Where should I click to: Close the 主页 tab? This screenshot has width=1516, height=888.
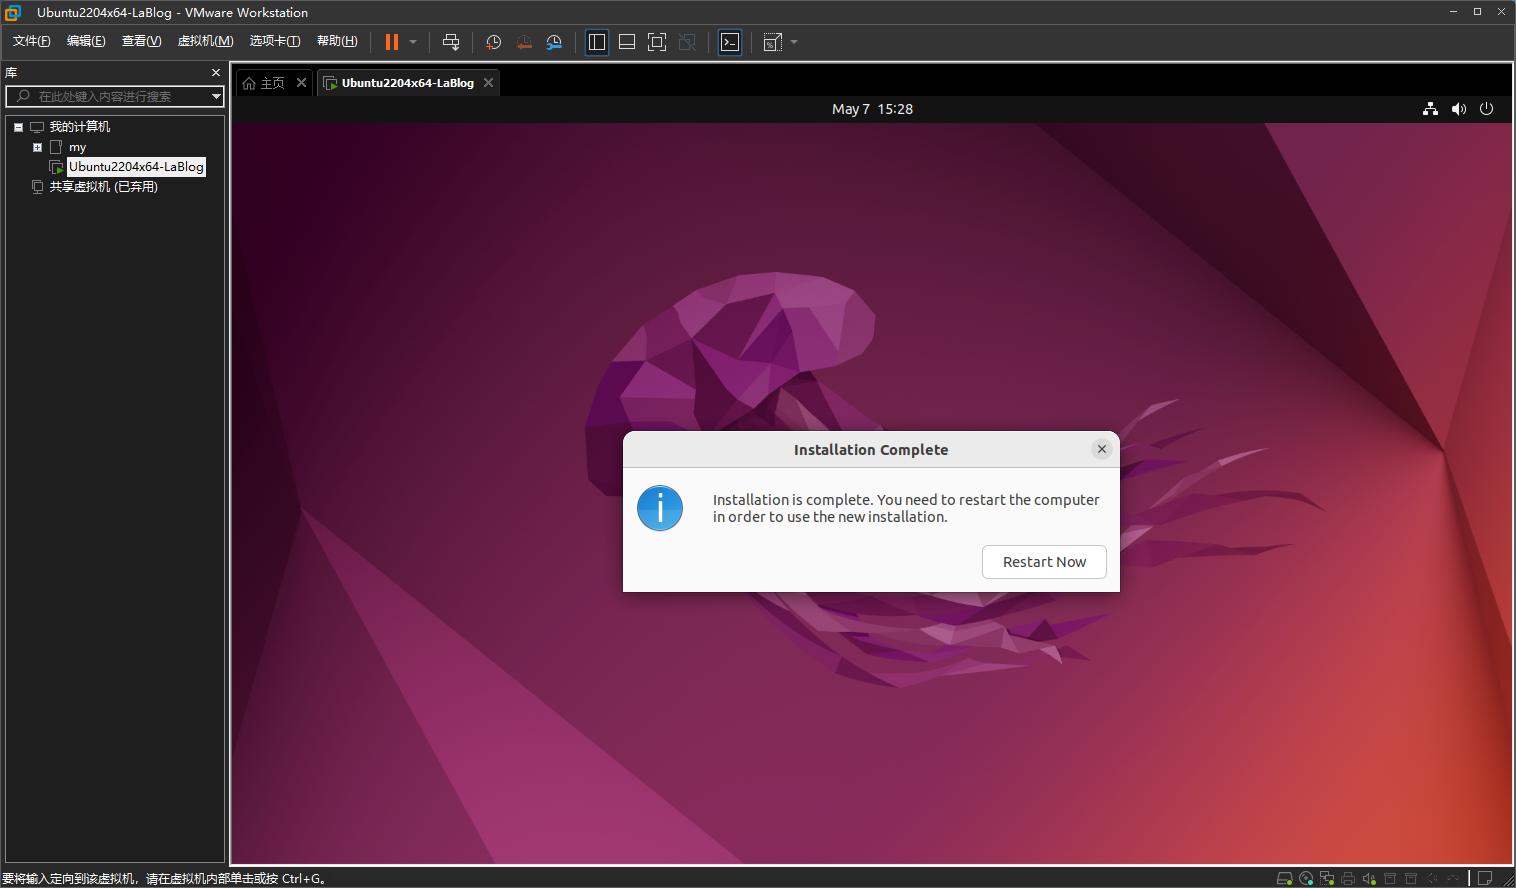pyautogui.click(x=301, y=83)
